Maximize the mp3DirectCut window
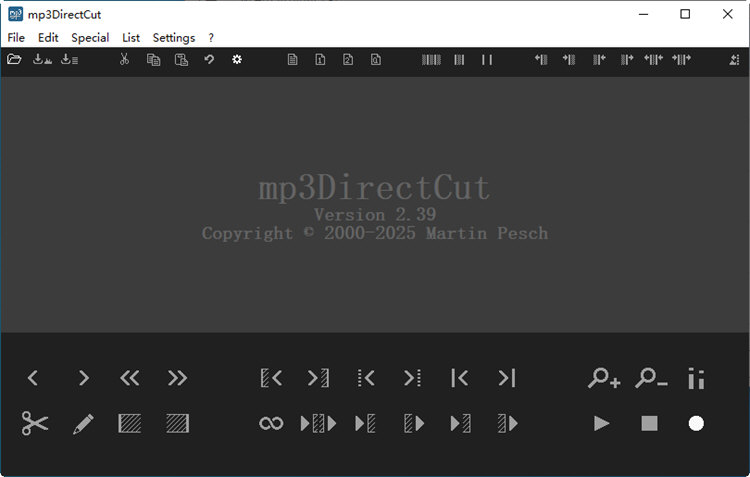This screenshot has width=750, height=477. [685, 14]
